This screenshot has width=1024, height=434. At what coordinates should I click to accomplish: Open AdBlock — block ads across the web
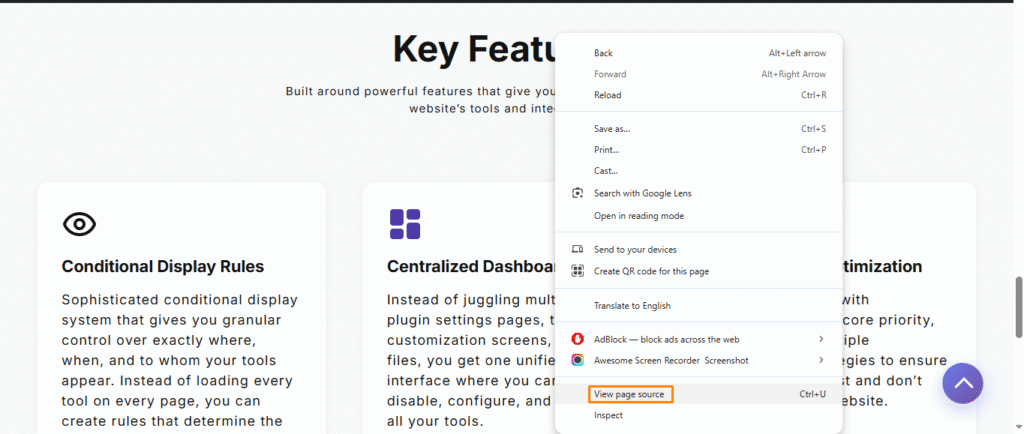click(x=699, y=339)
